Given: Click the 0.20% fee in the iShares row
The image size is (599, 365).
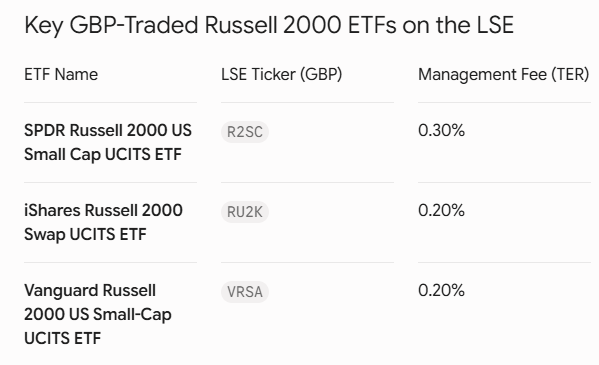Looking at the screenshot, I should (x=441, y=210).
